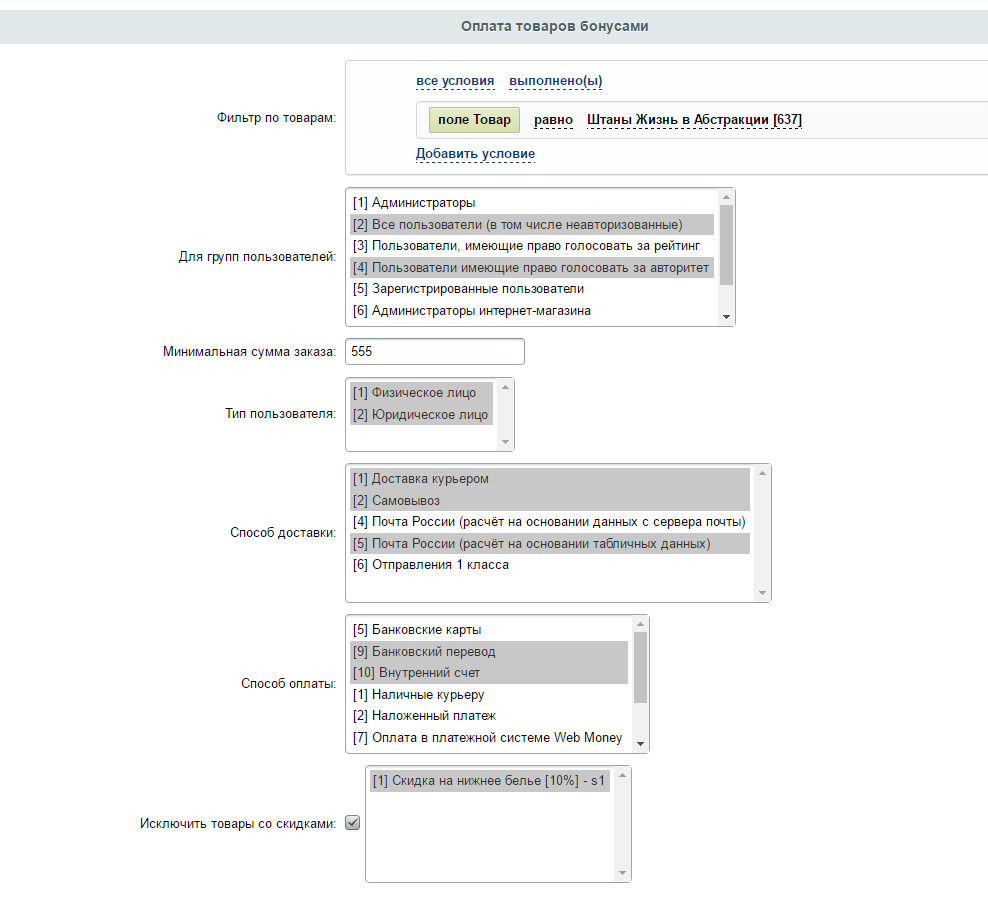Viewport: 988px width, 897px height.
Task: Open 'равно' comparison dropdown
Action: click(x=553, y=120)
